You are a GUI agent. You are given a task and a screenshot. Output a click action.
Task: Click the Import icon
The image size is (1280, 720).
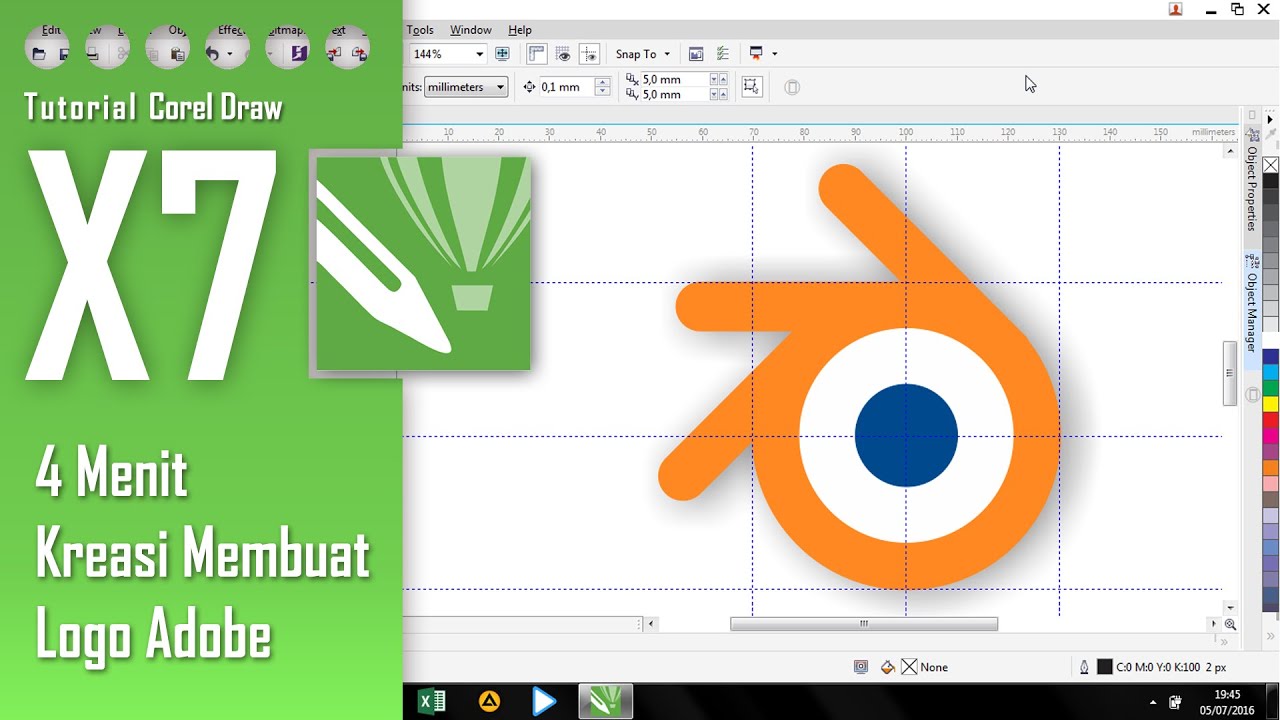[x=334, y=54]
